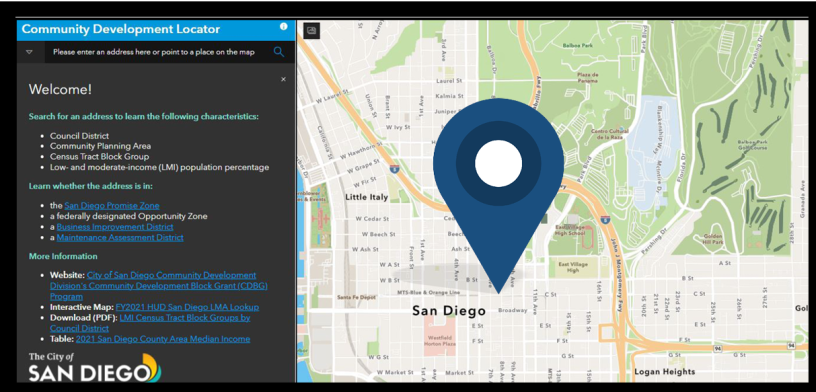816x392 pixels.
Task: Click the Balboa Park Golf Course label
Action: tap(752, 144)
